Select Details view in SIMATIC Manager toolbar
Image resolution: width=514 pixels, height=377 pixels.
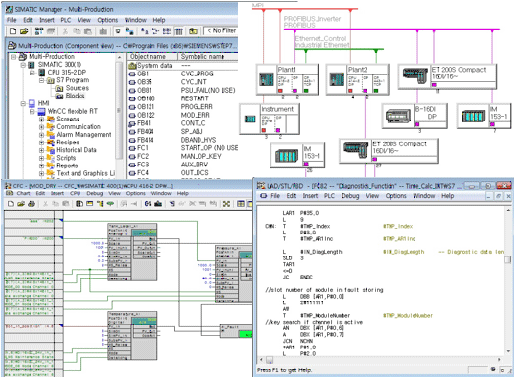coord(179,31)
